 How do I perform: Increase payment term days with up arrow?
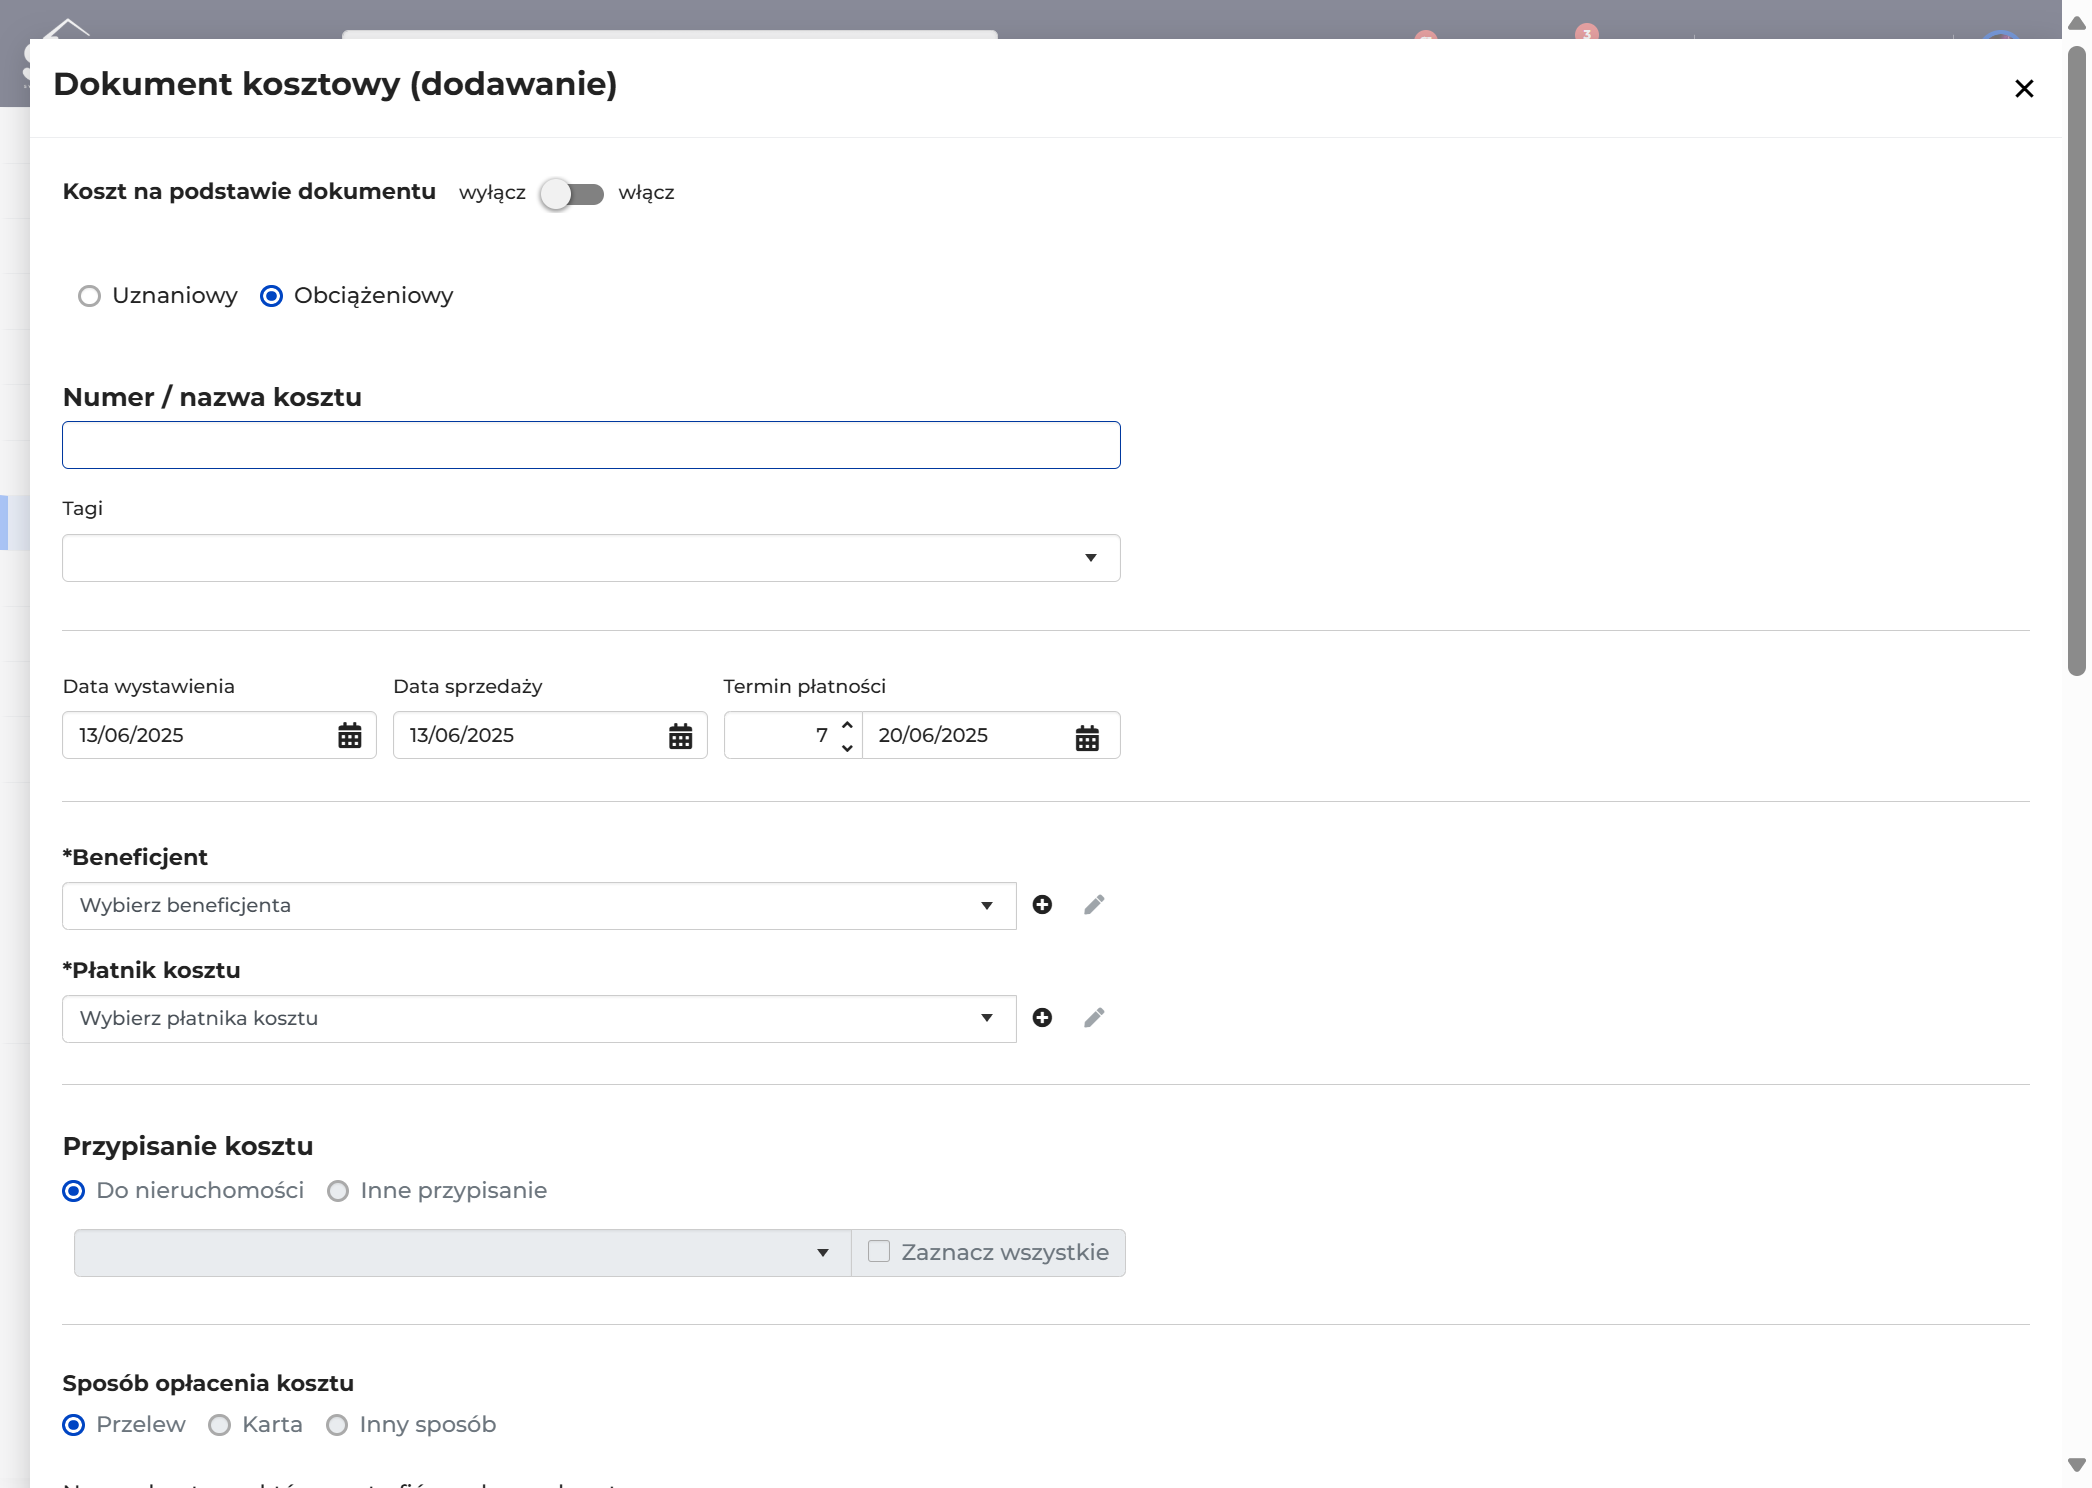(847, 725)
